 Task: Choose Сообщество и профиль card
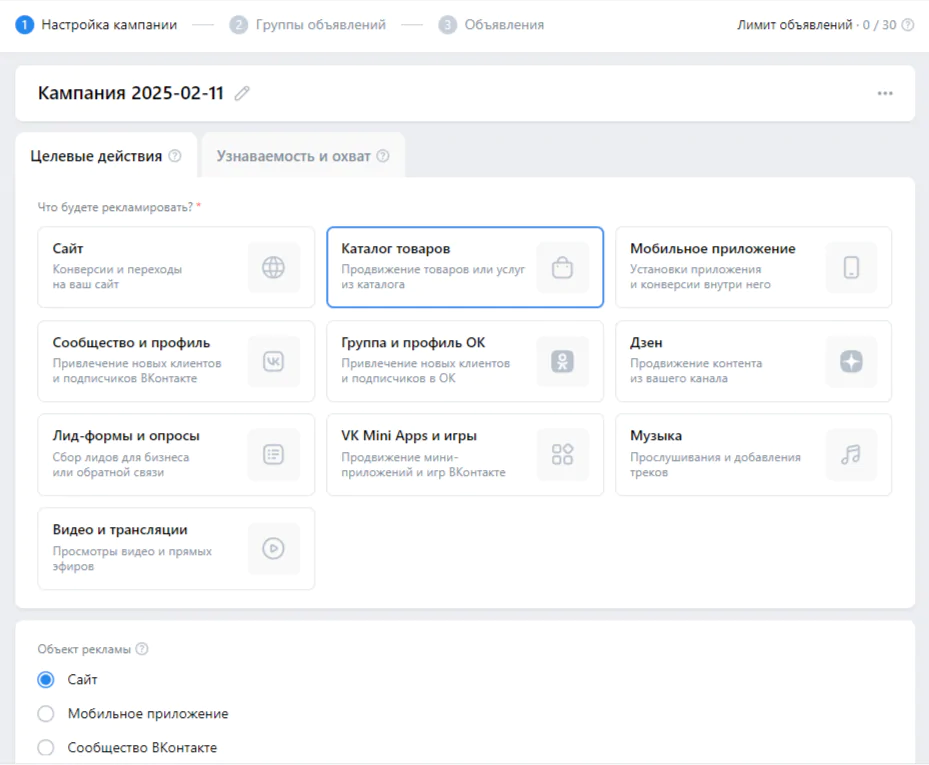[176, 361]
